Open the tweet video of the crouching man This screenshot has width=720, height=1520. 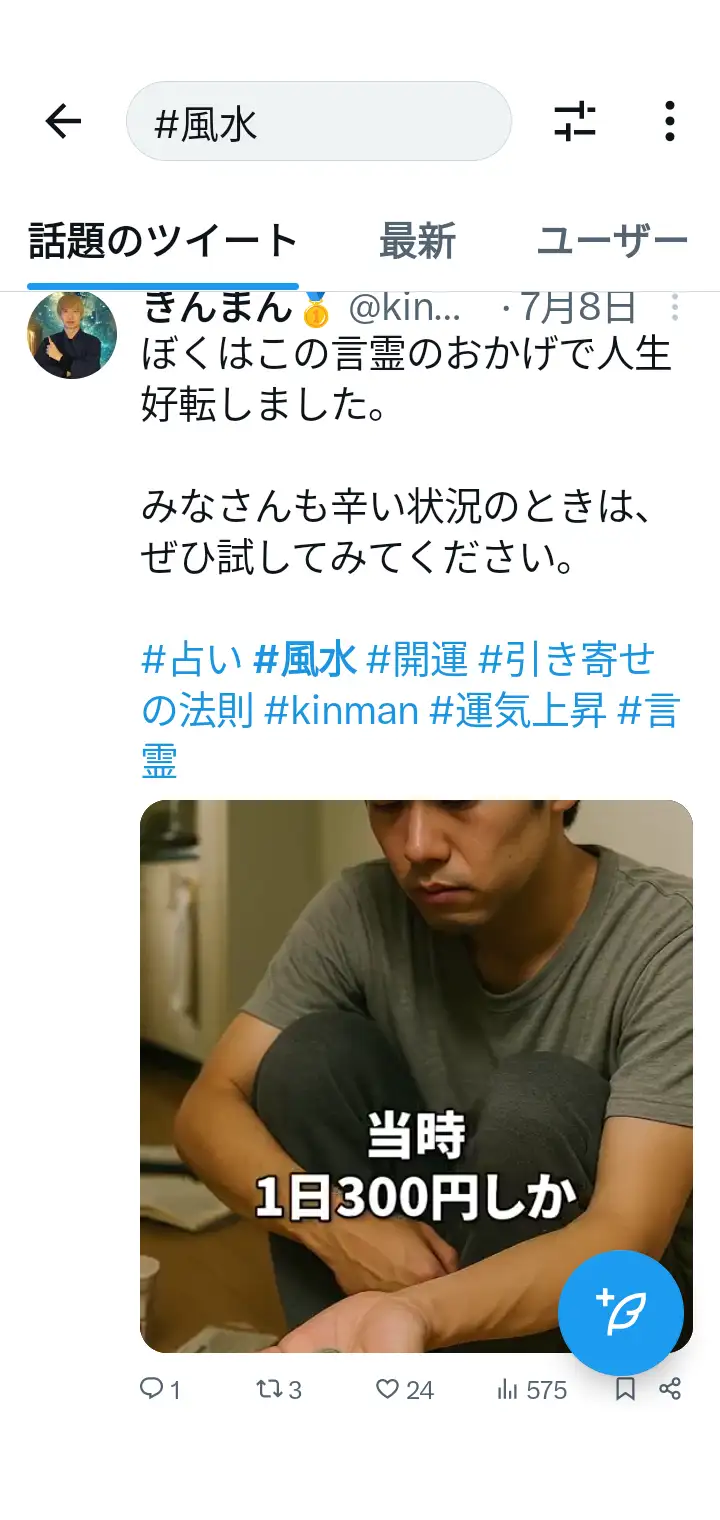coord(416,1076)
